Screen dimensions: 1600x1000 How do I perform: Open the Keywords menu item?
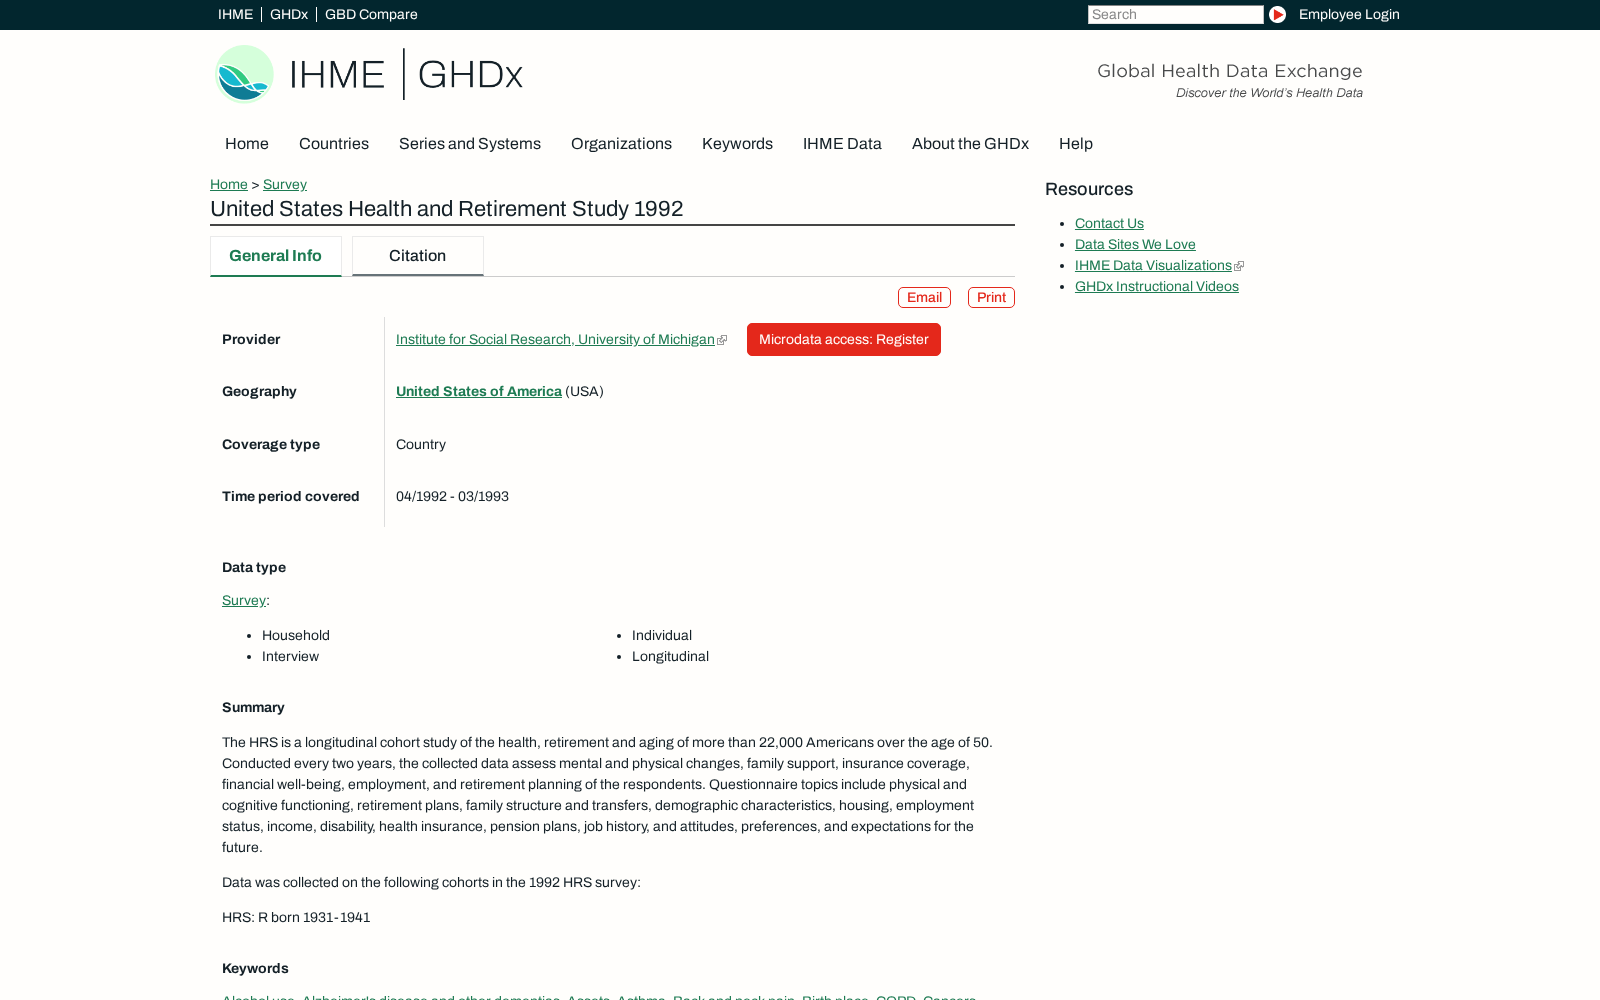click(x=737, y=144)
